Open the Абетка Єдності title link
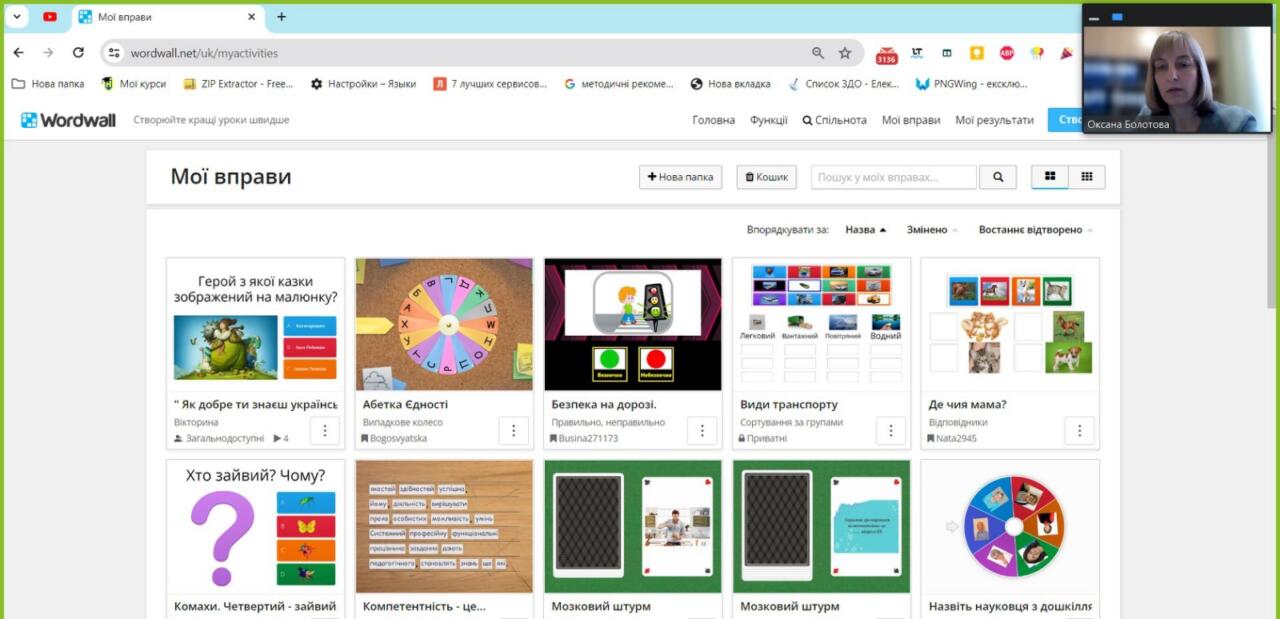The height and width of the screenshot is (619, 1280). click(405, 404)
